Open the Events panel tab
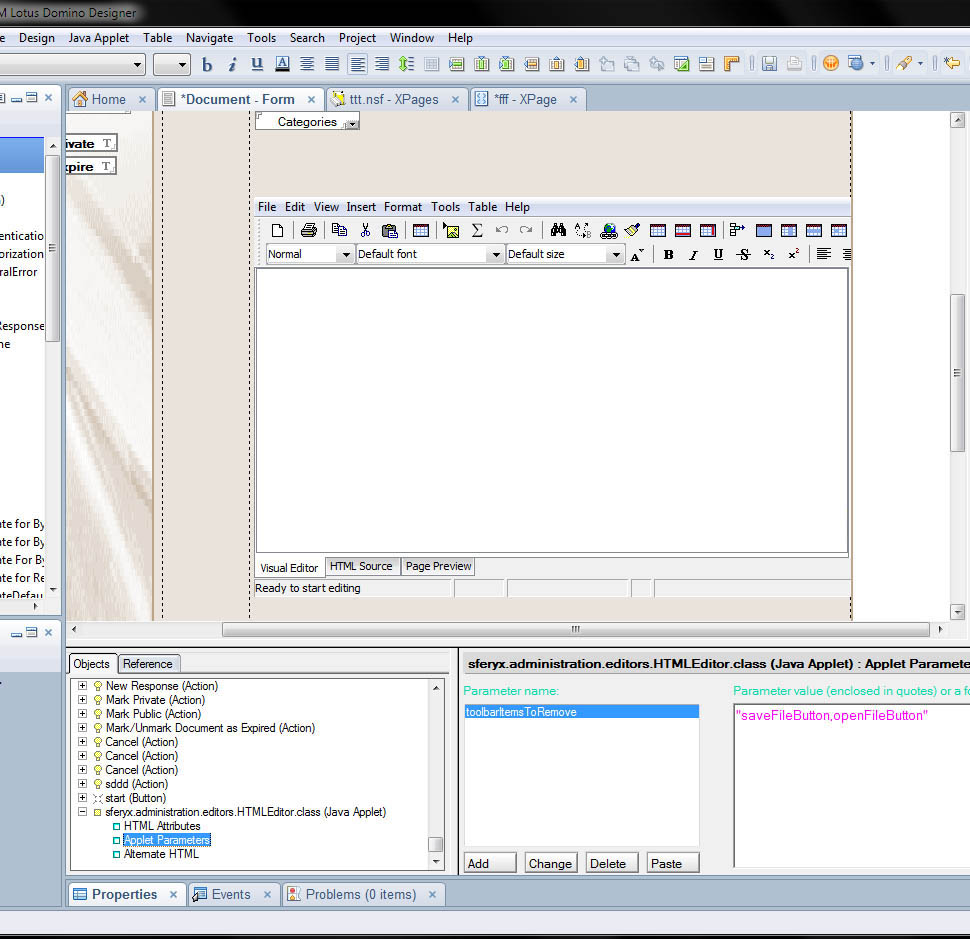The width and height of the screenshot is (970, 939). [231, 894]
